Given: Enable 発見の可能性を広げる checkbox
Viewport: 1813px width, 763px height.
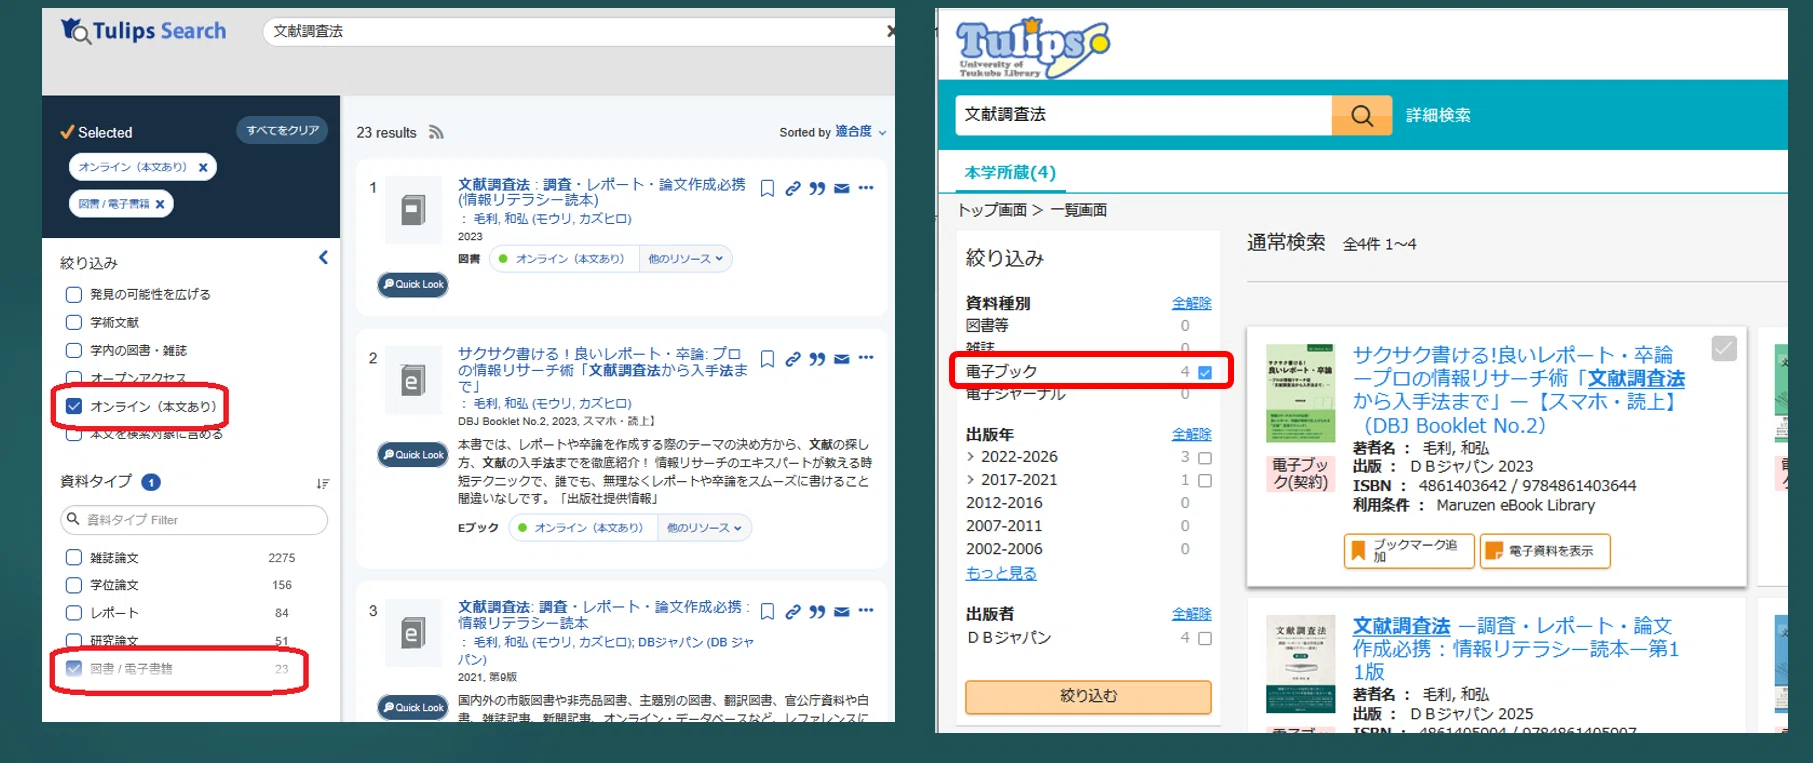Looking at the screenshot, I should click(x=73, y=294).
